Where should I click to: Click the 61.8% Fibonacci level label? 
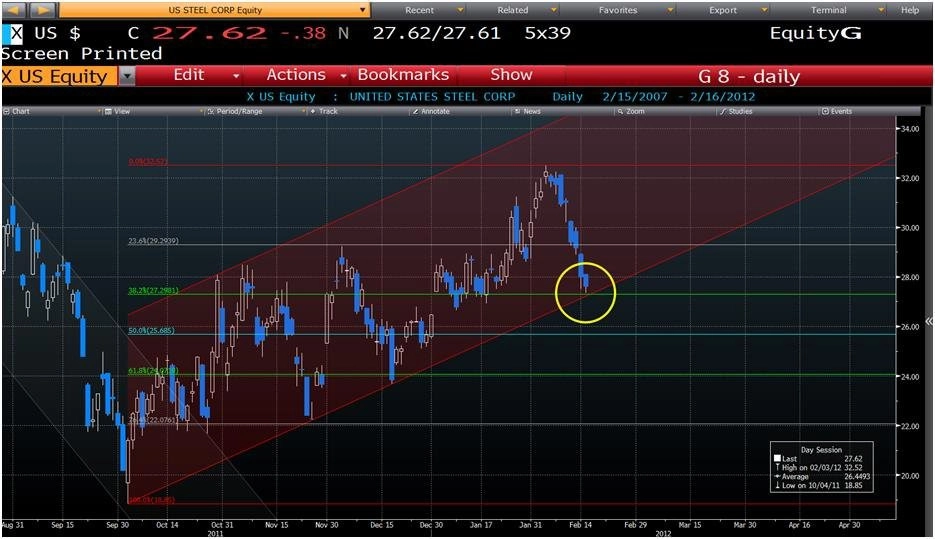tap(153, 371)
